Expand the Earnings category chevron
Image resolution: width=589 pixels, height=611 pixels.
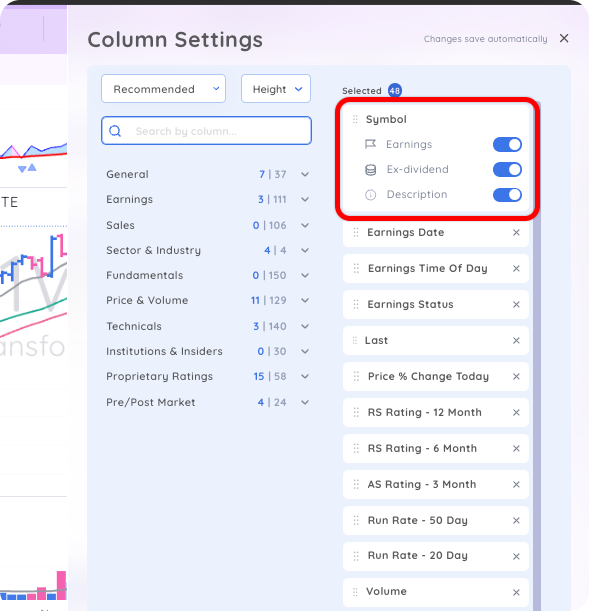coord(305,200)
